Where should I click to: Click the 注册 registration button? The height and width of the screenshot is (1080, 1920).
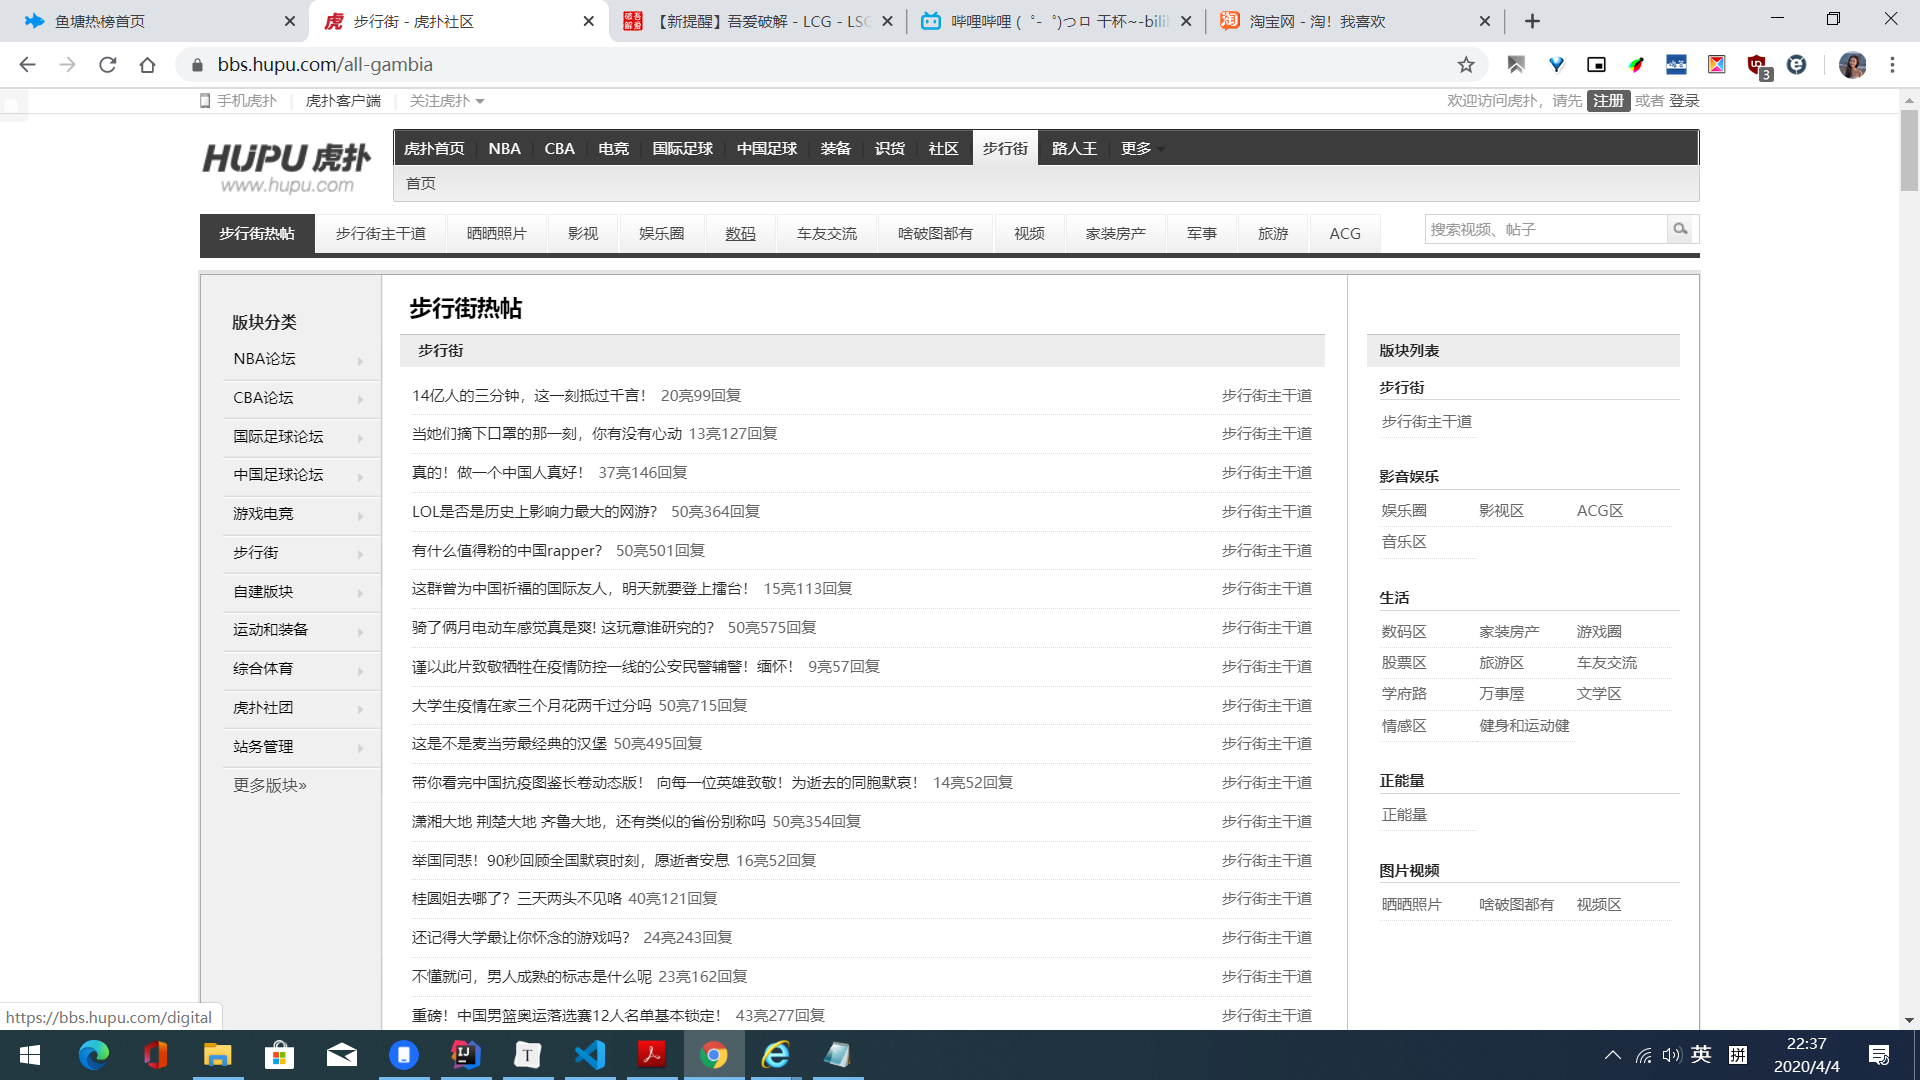coord(1608,100)
